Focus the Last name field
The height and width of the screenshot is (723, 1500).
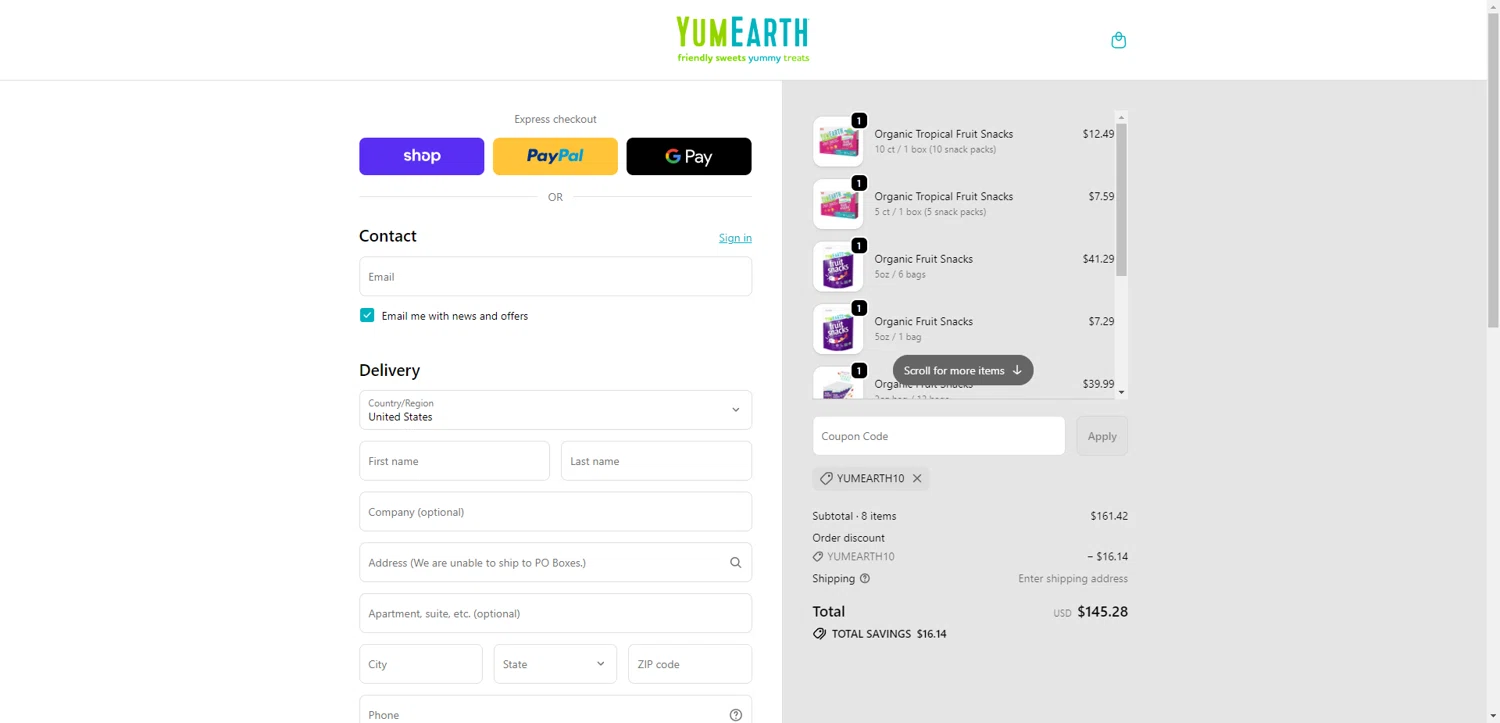pos(656,461)
